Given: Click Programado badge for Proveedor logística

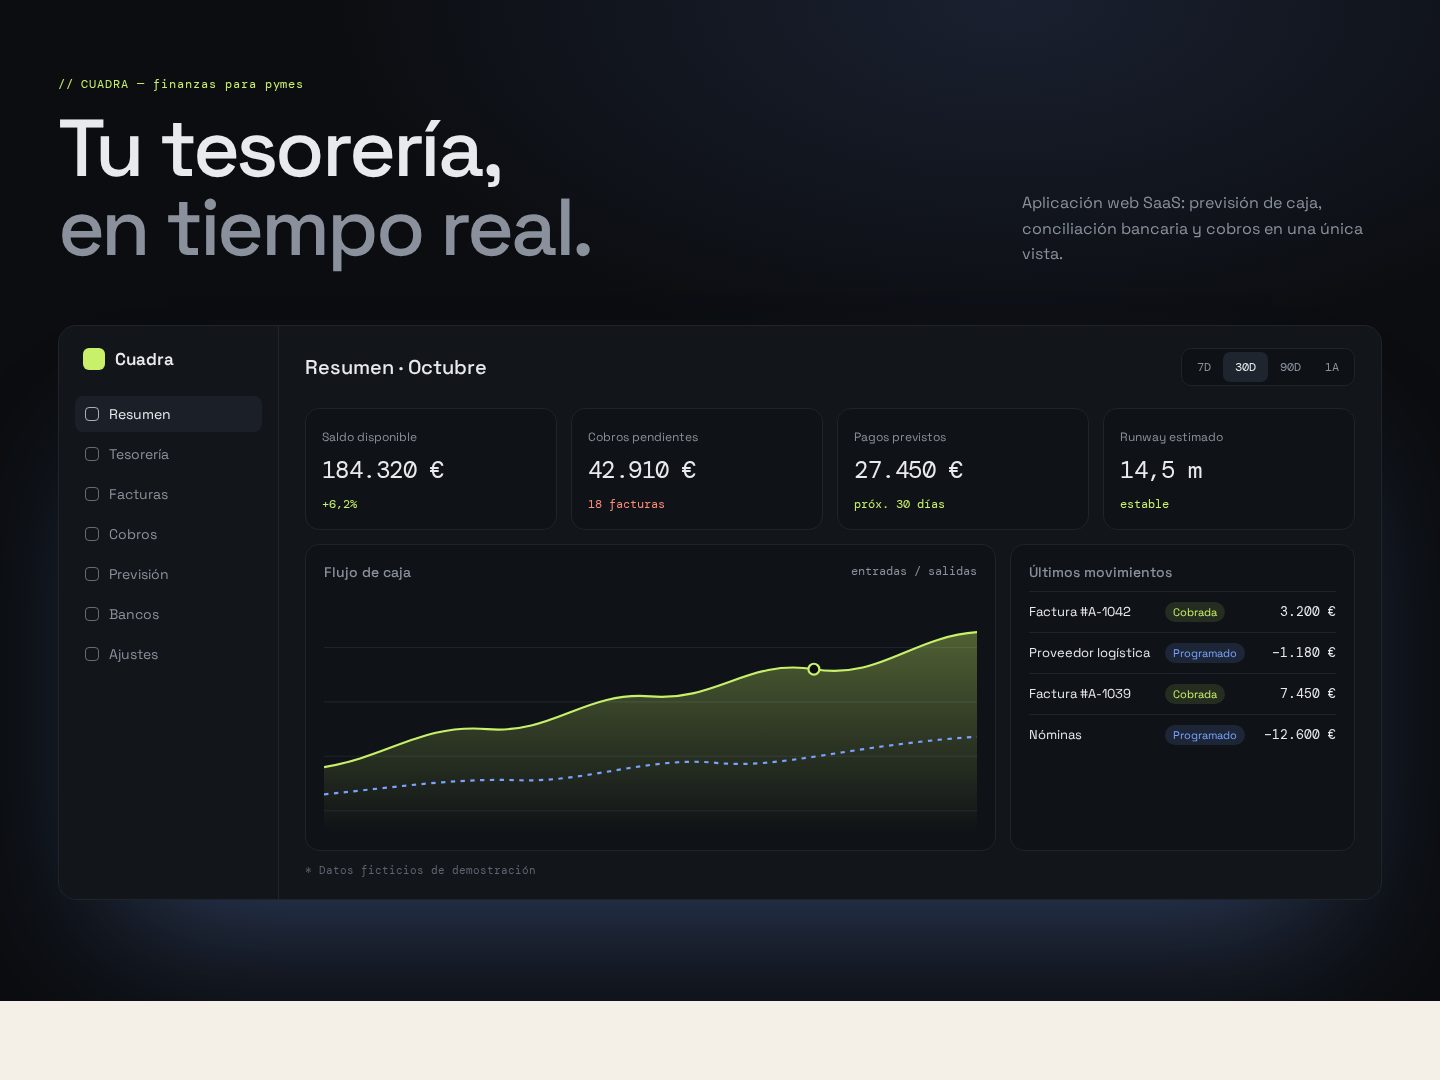Looking at the screenshot, I should pyautogui.click(x=1205, y=653).
